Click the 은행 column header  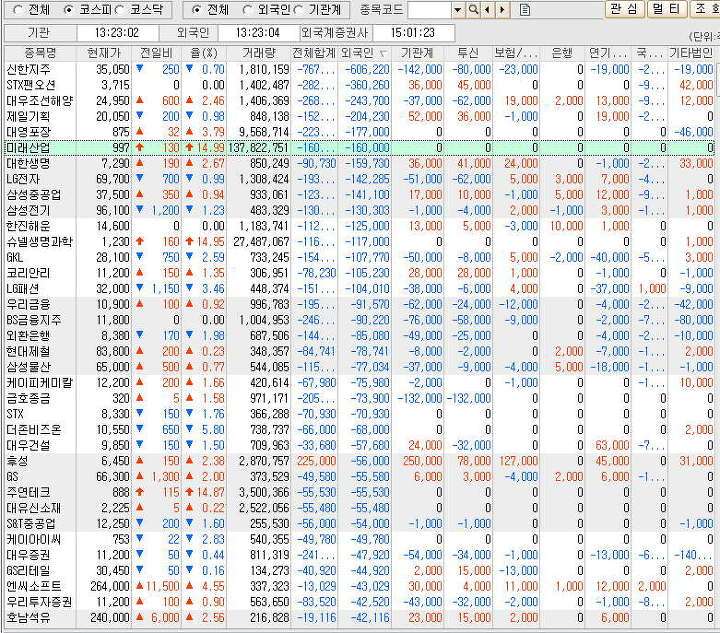tap(562, 53)
